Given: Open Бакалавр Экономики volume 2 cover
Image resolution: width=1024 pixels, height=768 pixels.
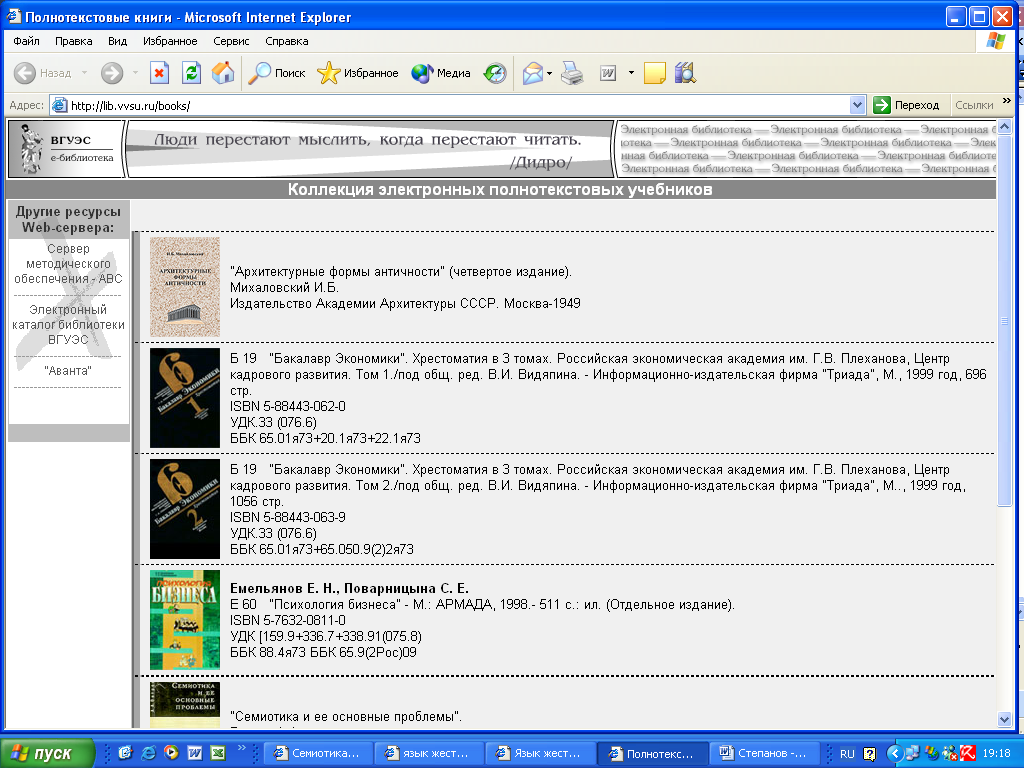Looking at the screenshot, I should pos(185,509).
